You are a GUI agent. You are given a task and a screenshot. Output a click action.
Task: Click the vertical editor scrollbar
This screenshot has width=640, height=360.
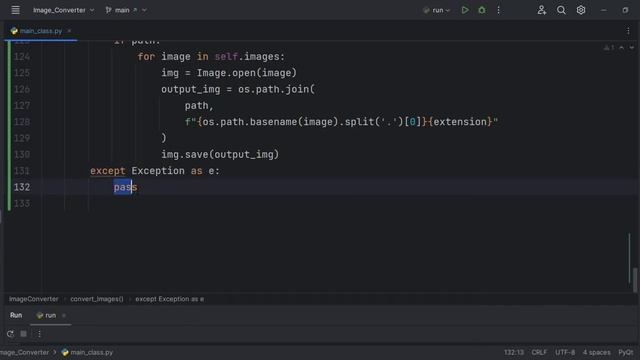click(x=635, y=279)
